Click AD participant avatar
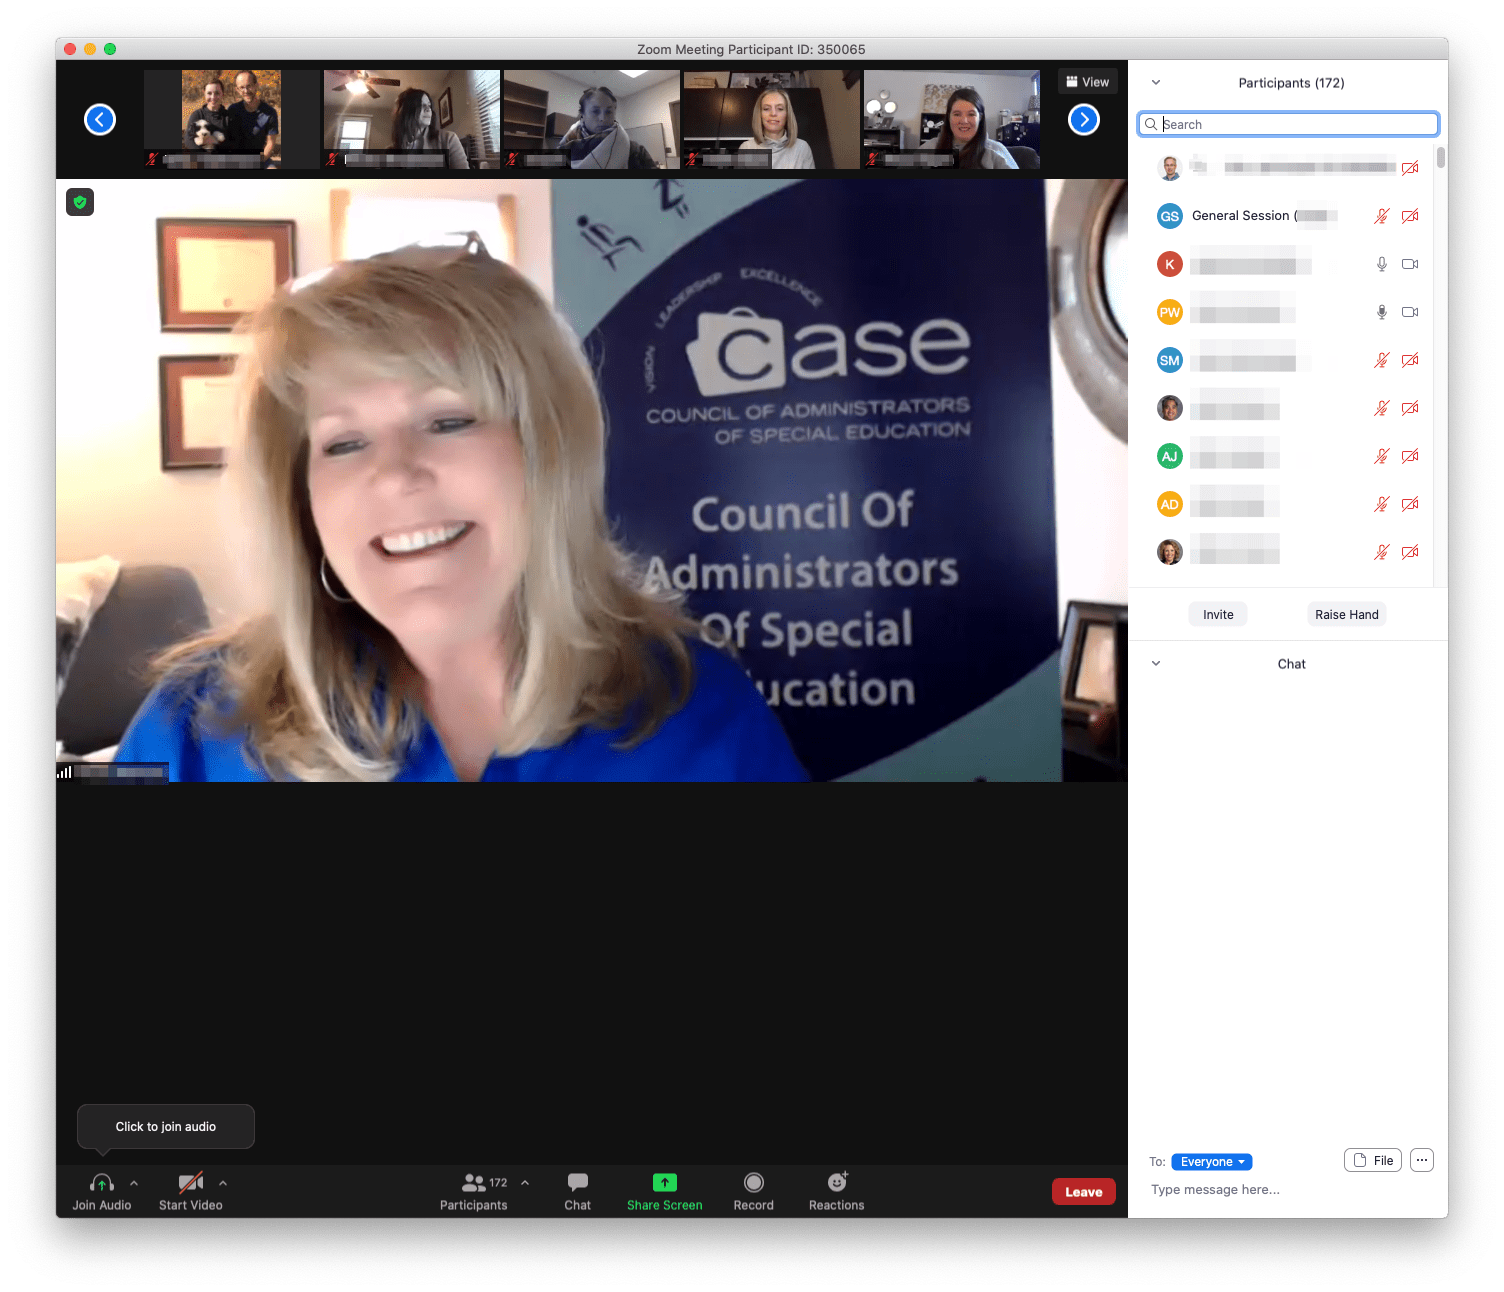The width and height of the screenshot is (1504, 1292). click(1170, 504)
